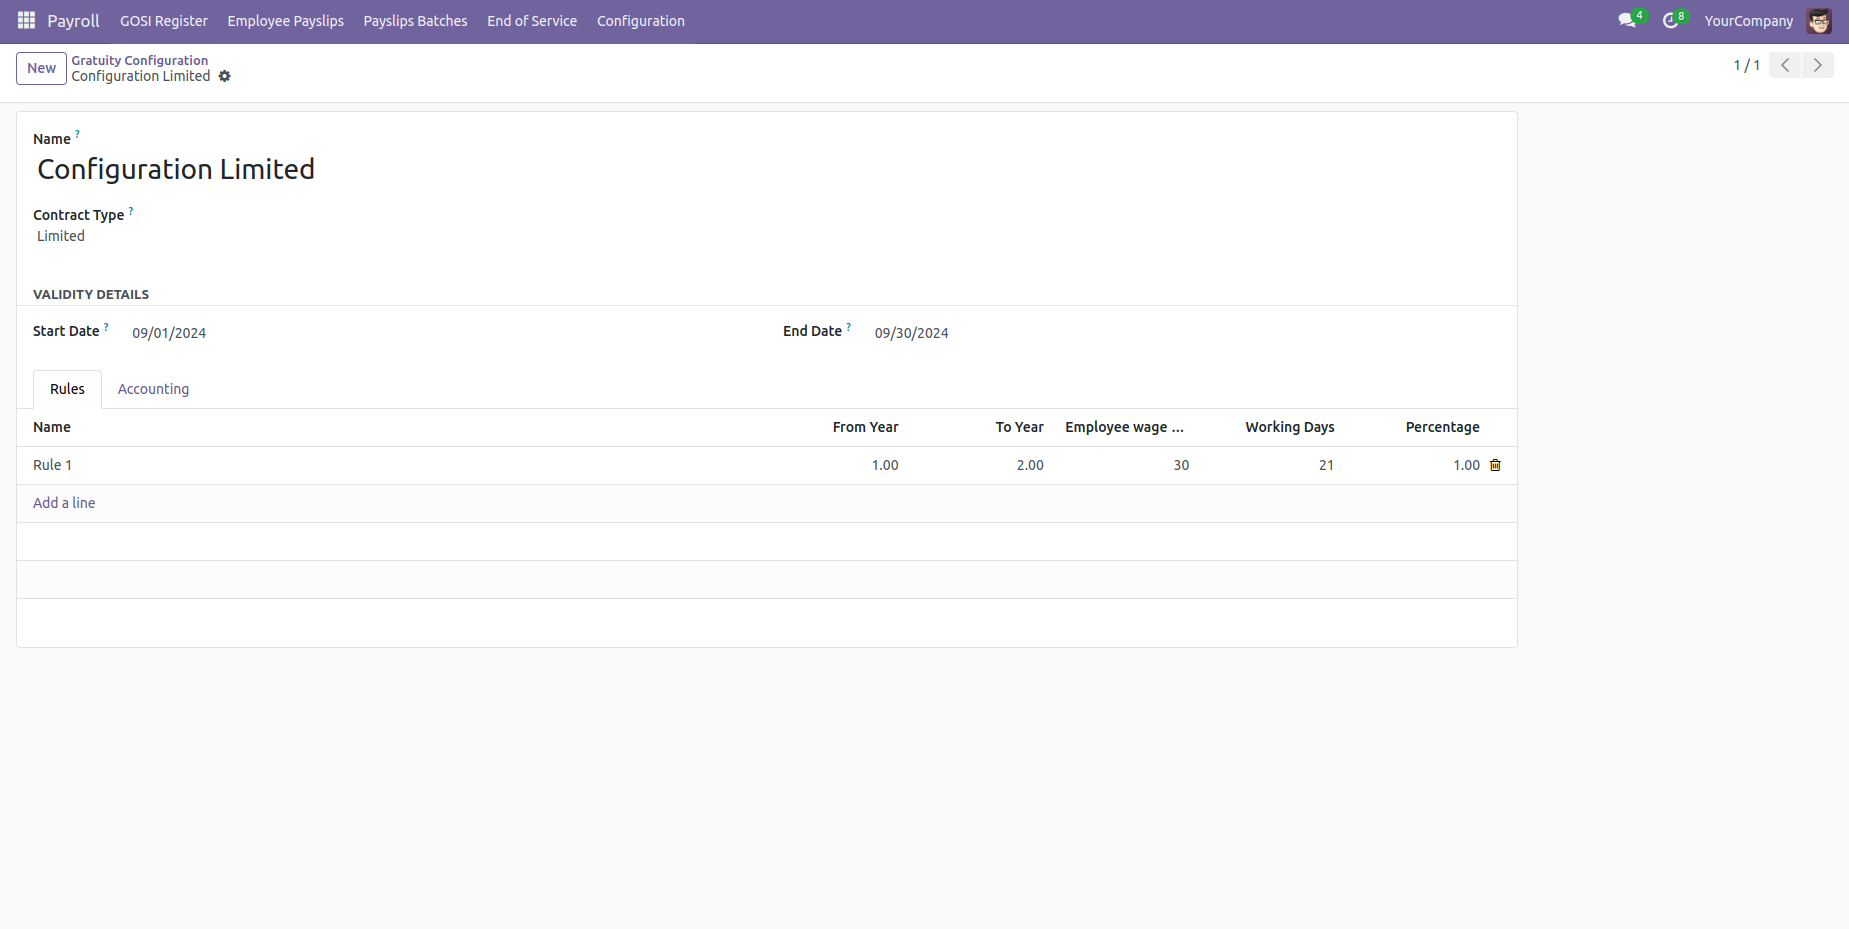
Task: Switch to the Accounting tab
Action: [153, 389]
